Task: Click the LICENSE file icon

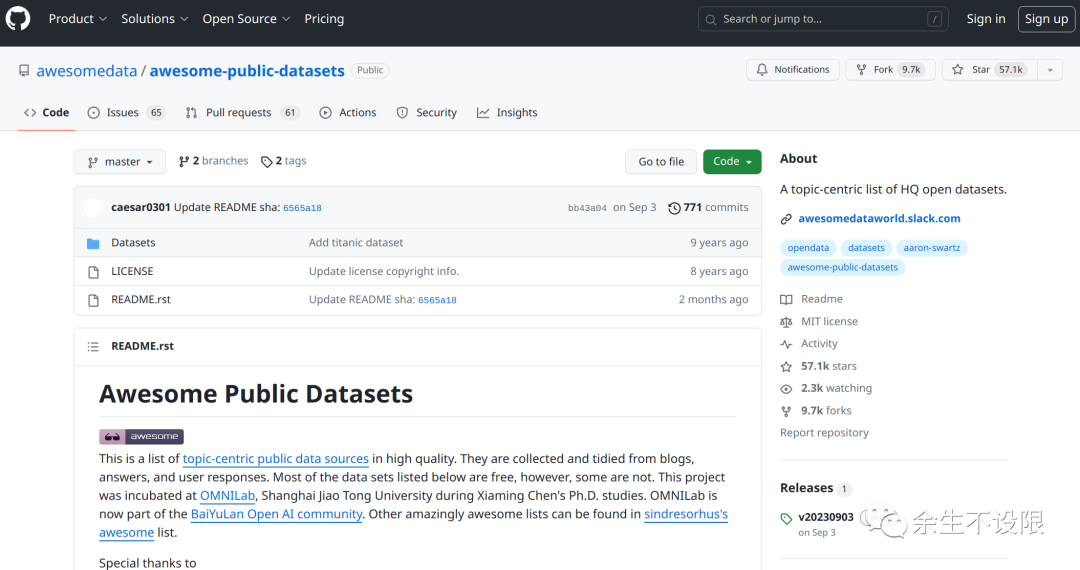Action: (93, 272)
